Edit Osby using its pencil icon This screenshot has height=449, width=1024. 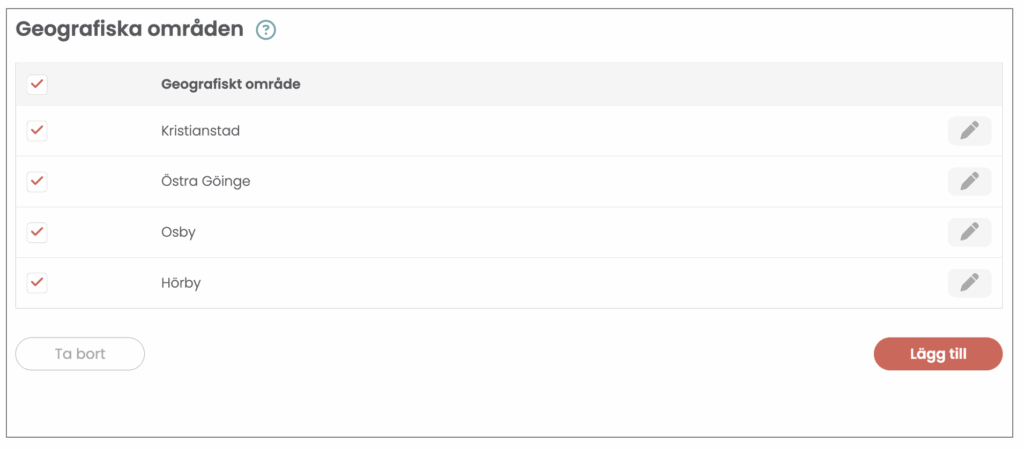click(969, 232)
